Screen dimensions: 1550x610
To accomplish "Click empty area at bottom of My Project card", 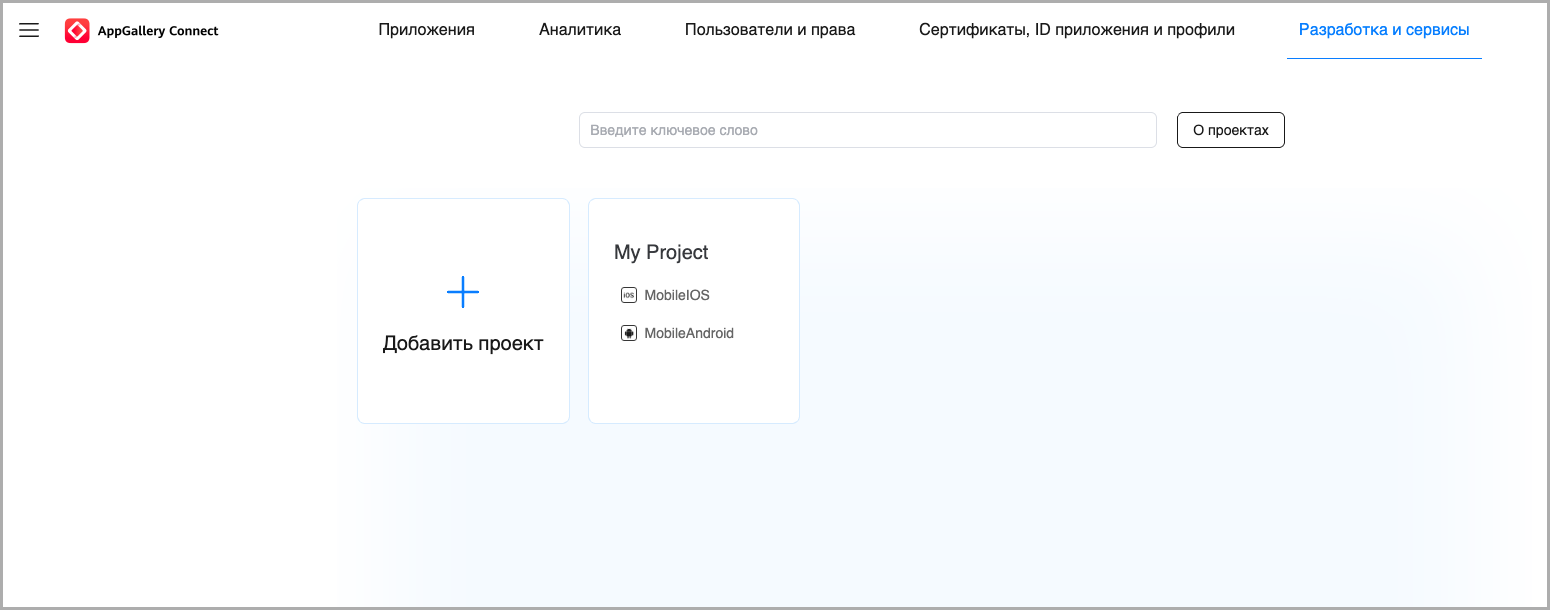I will click(x=694, y=390).
